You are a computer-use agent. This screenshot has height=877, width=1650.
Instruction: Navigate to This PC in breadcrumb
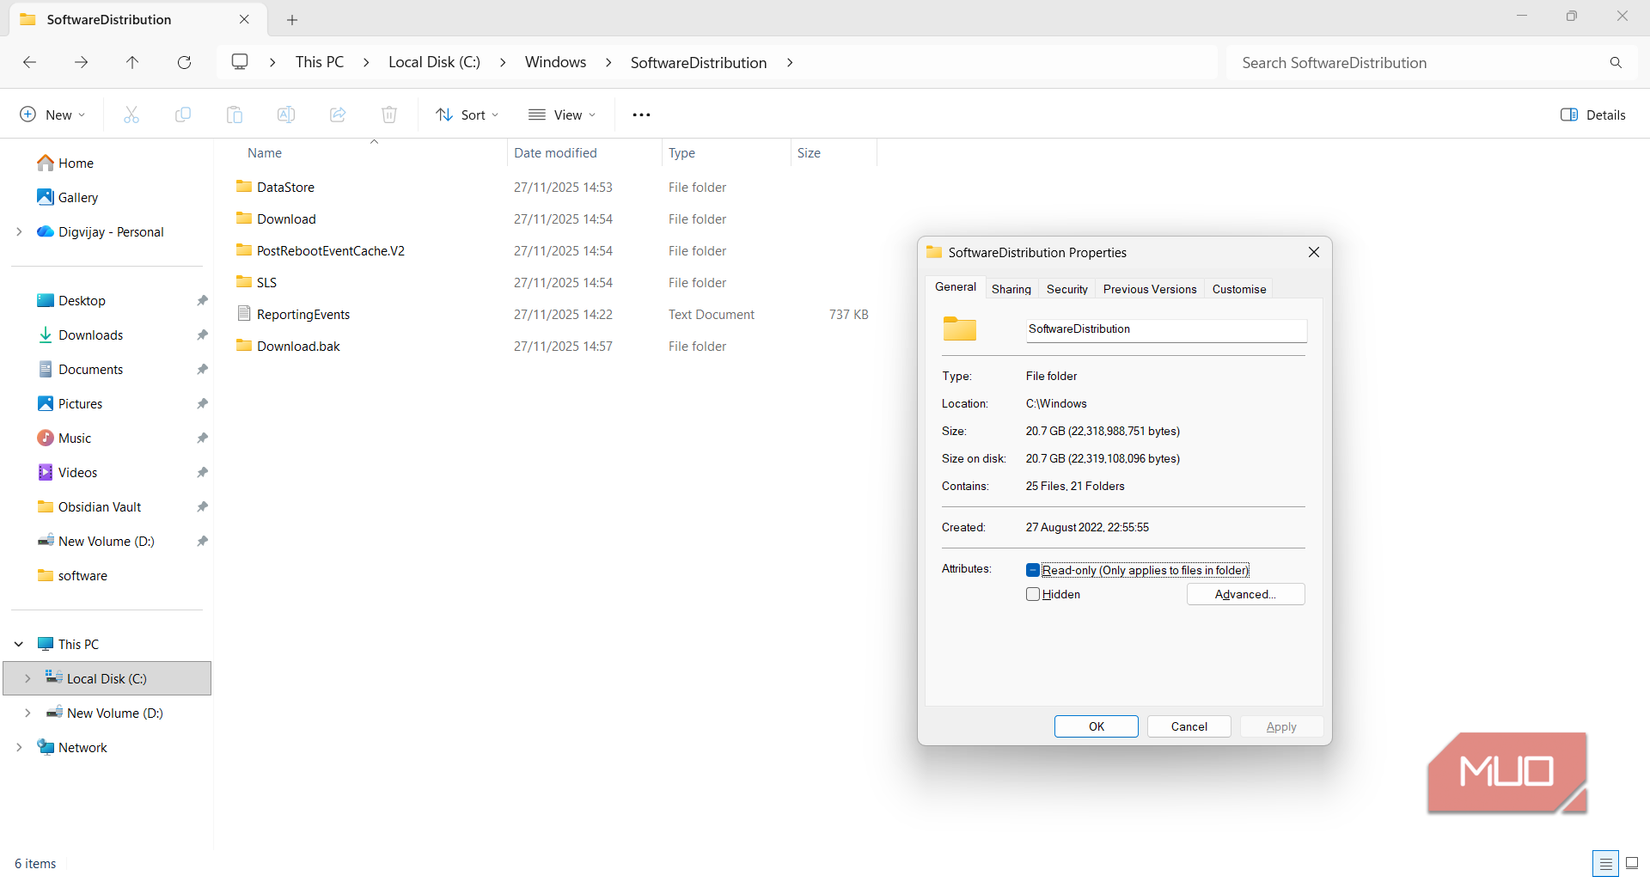tap(319, 62)
